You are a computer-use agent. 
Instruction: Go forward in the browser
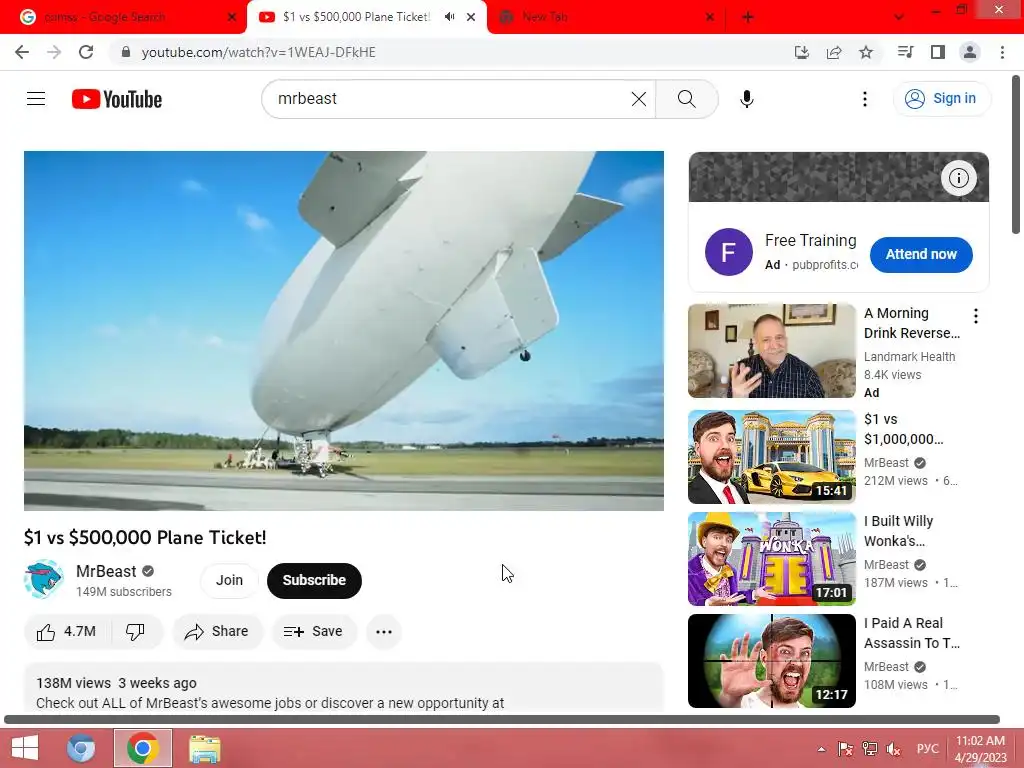54,52
